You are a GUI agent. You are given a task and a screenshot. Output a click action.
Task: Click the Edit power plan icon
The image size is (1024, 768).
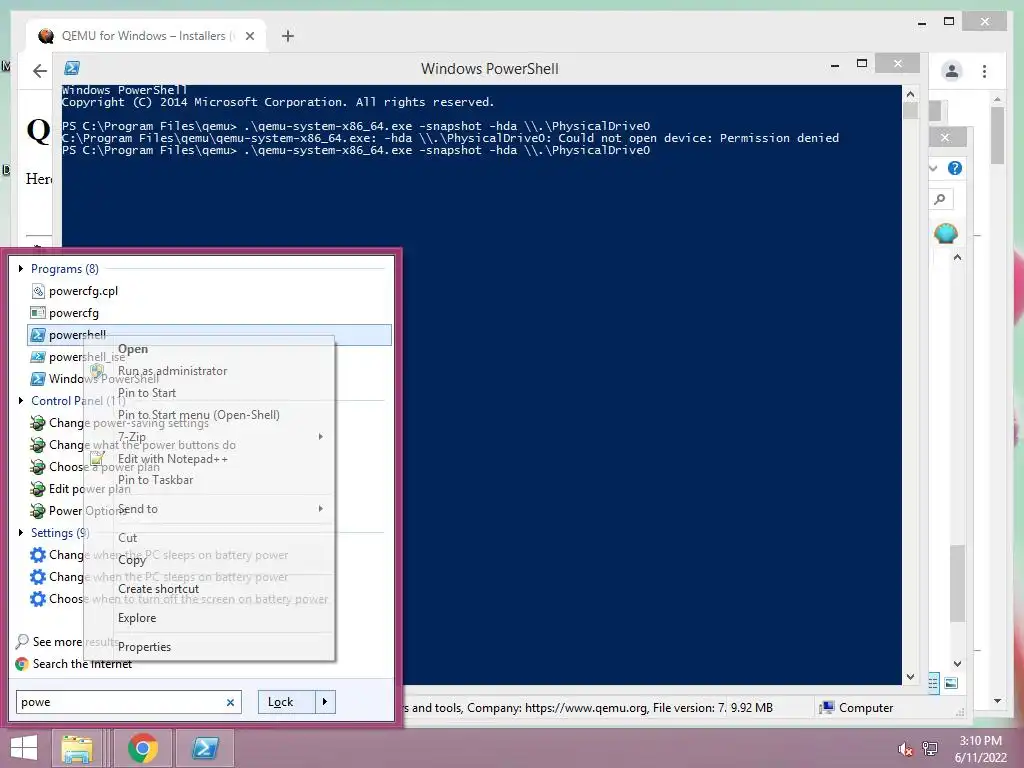coord(38,488)
